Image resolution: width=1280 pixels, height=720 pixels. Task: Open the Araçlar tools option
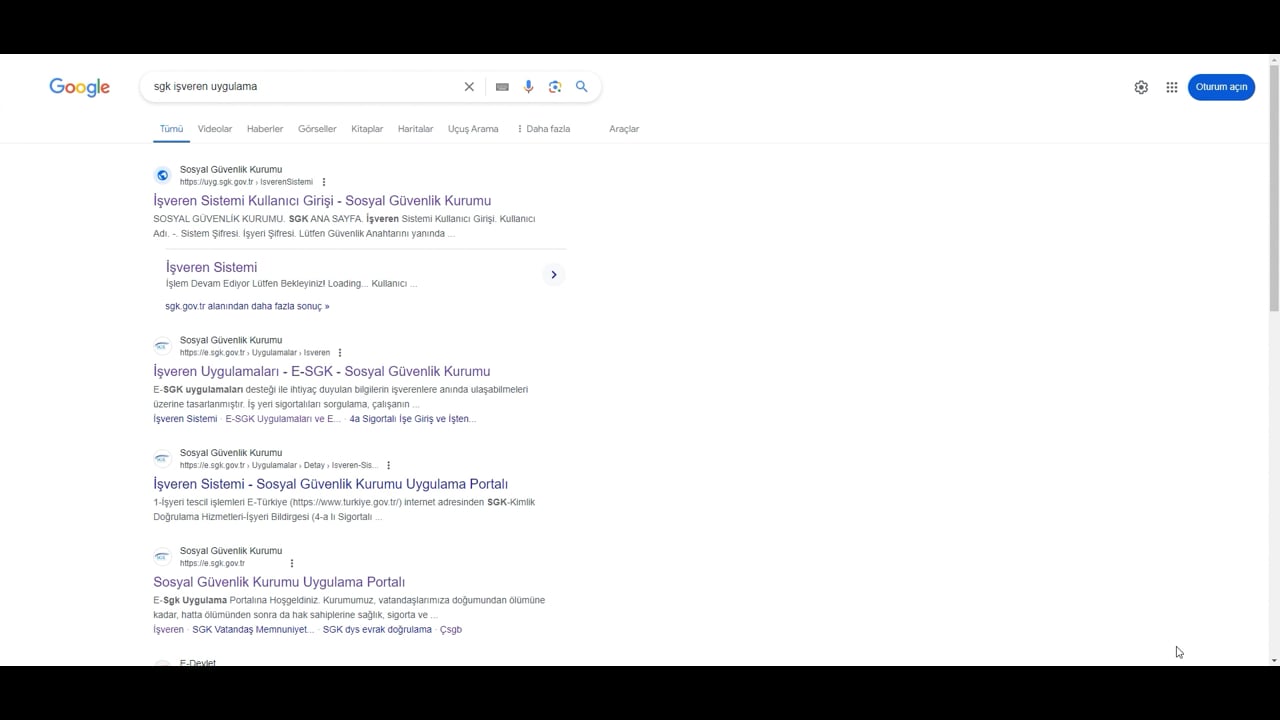click(624, 129)
